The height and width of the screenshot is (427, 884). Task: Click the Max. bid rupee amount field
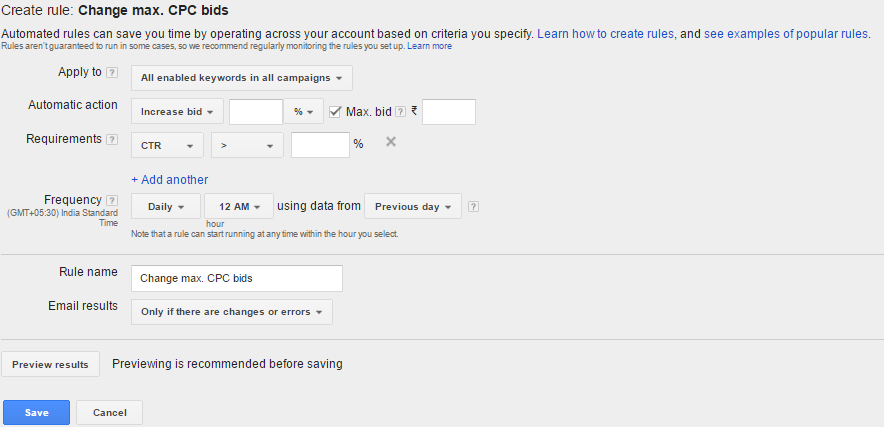pyautogui.click(x=449, y=112)
